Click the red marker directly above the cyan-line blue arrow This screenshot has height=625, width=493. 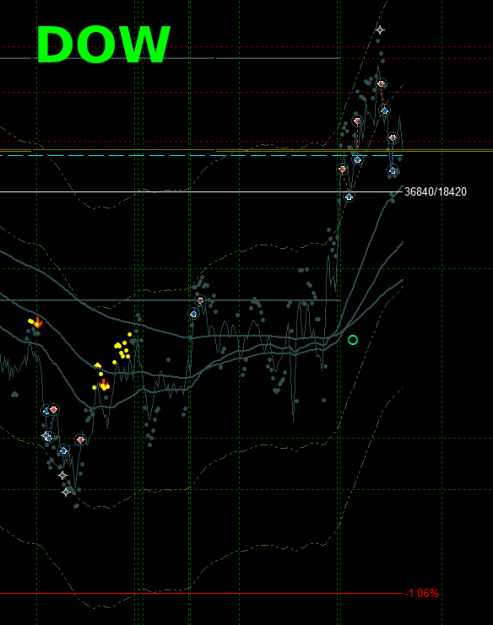357,121
